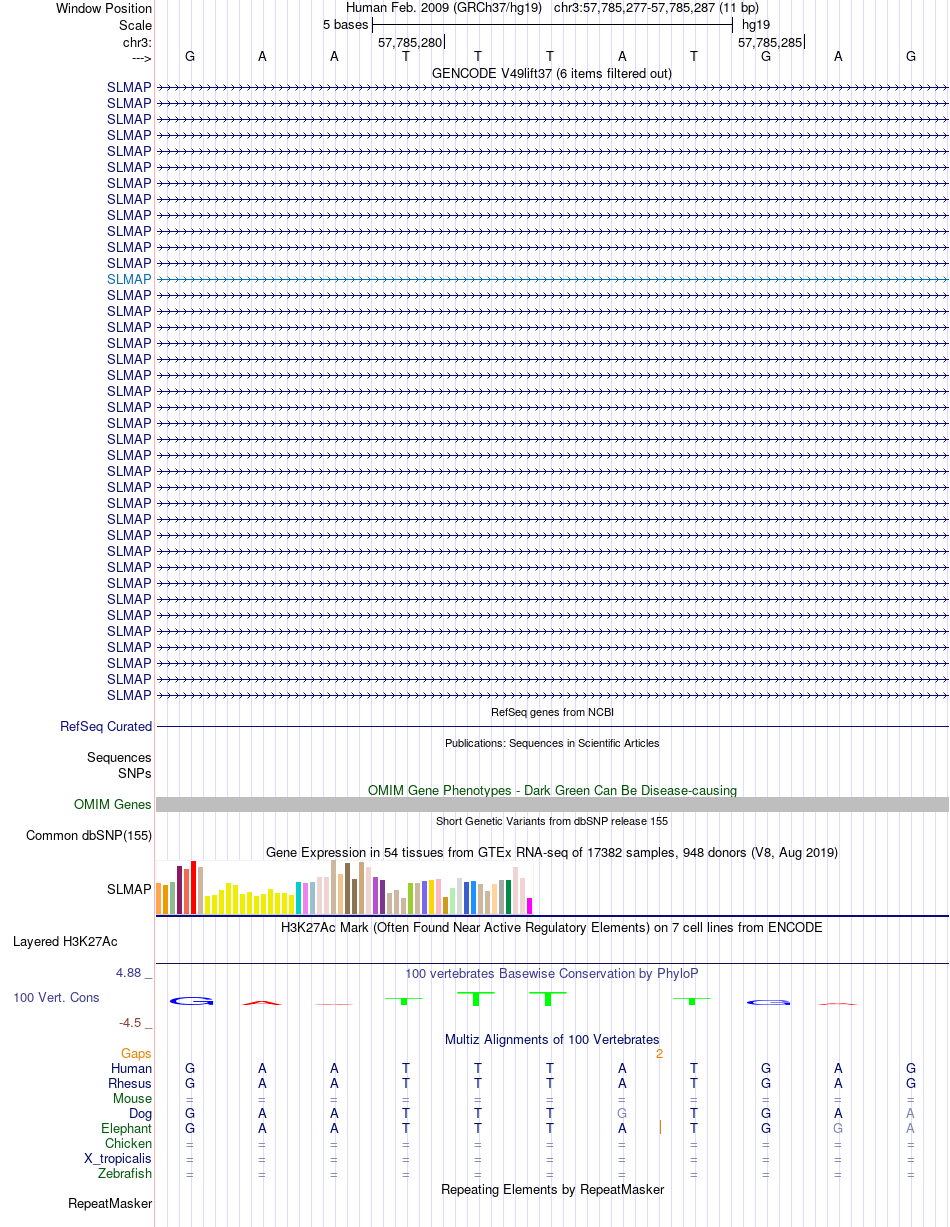Open the GENCODE V49lift37 track title

552,73
